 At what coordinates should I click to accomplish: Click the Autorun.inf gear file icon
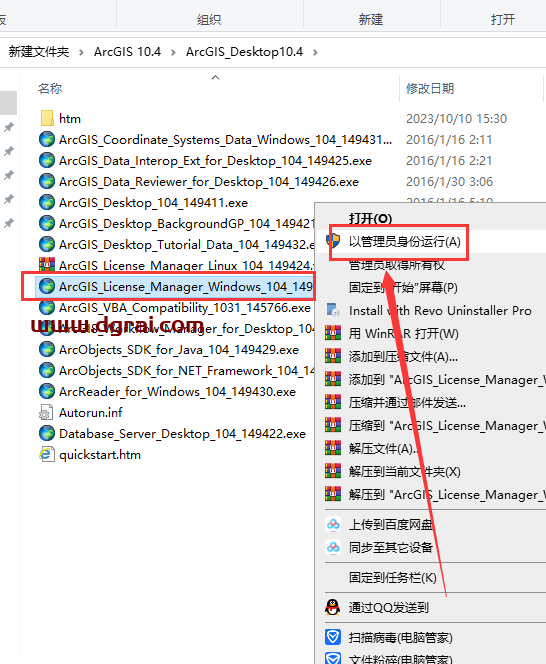pyautogui.click(x=46, y=412)
